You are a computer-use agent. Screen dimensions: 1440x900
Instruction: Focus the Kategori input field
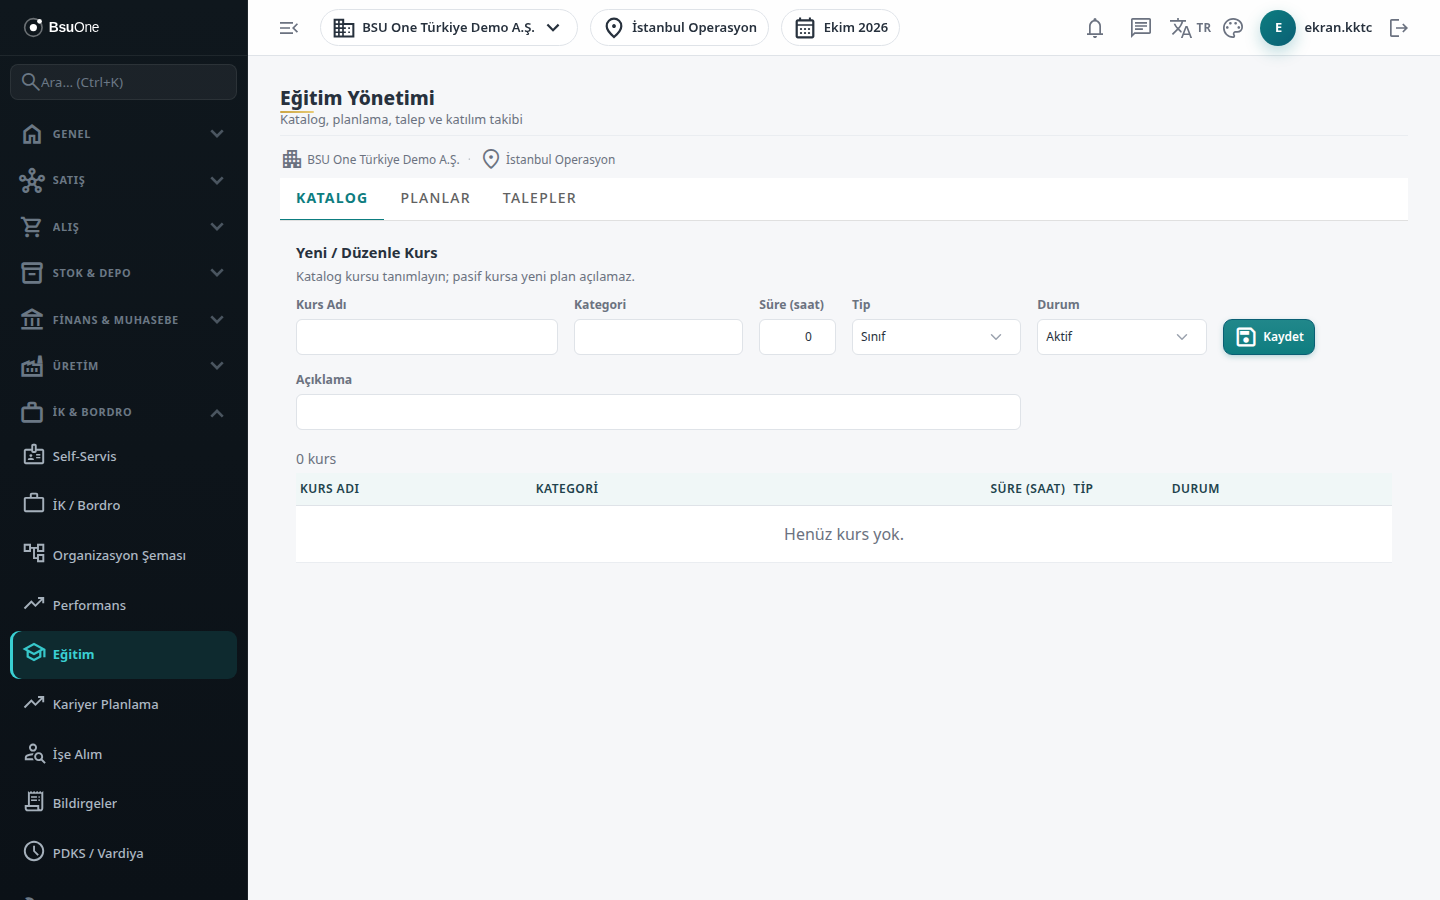[658, 337]
